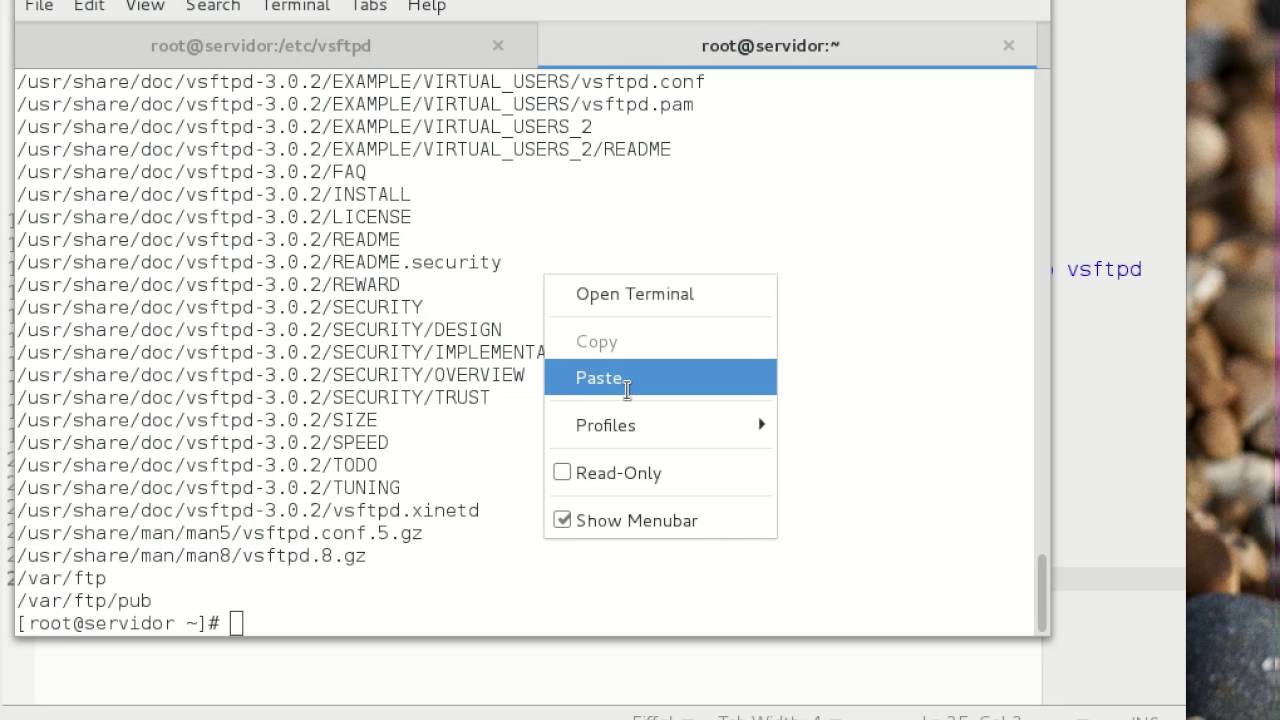Choose Open Terminal from context menu

[x=660, y=294]
